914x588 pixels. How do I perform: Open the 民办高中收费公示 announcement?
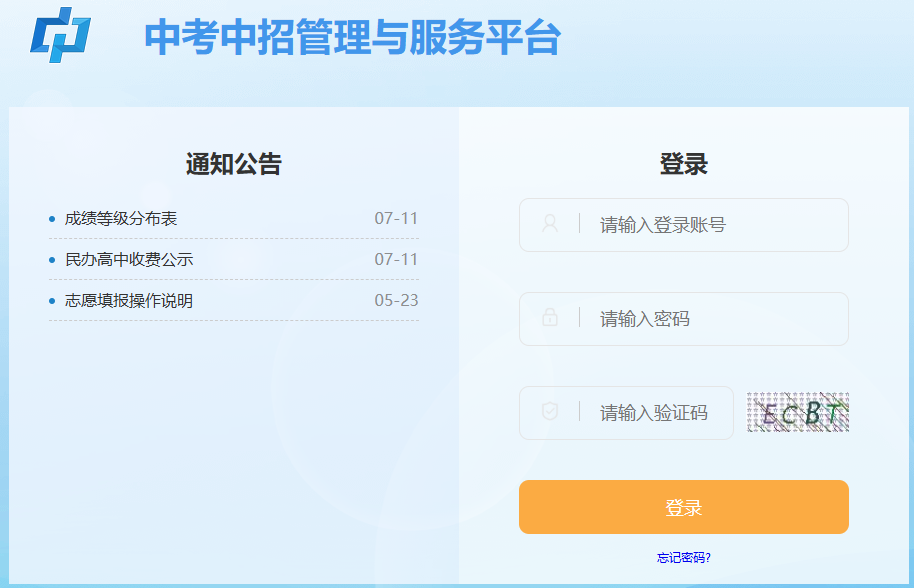click(x=129, y=259)
